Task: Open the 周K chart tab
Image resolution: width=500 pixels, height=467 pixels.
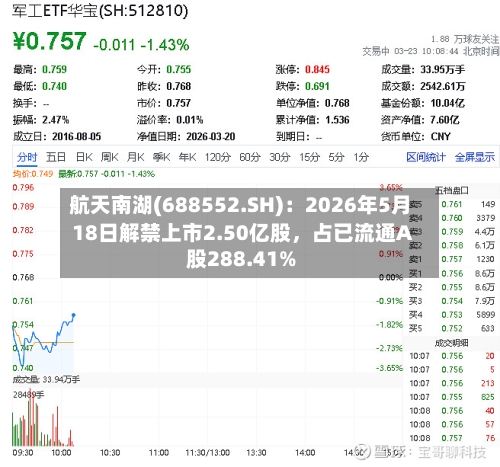Action: point(110,157)
